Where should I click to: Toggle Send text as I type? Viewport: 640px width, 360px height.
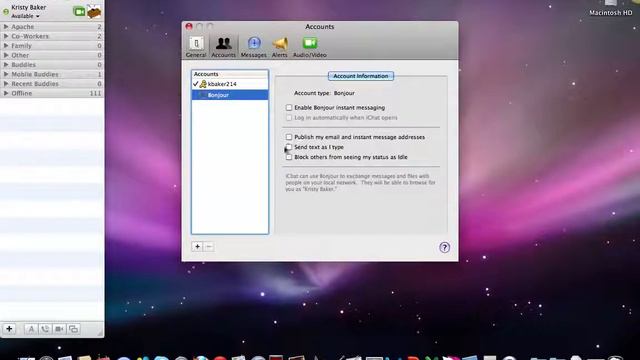coord(289,147)
